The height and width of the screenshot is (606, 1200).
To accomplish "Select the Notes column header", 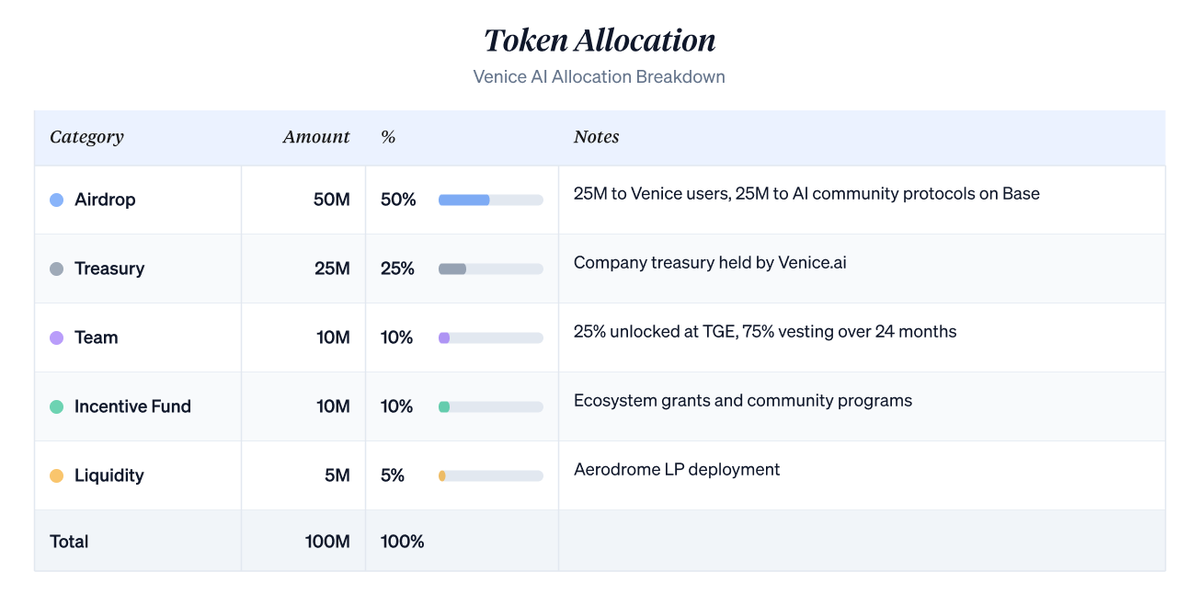I will pyautogui.click(x=596, y=137).
